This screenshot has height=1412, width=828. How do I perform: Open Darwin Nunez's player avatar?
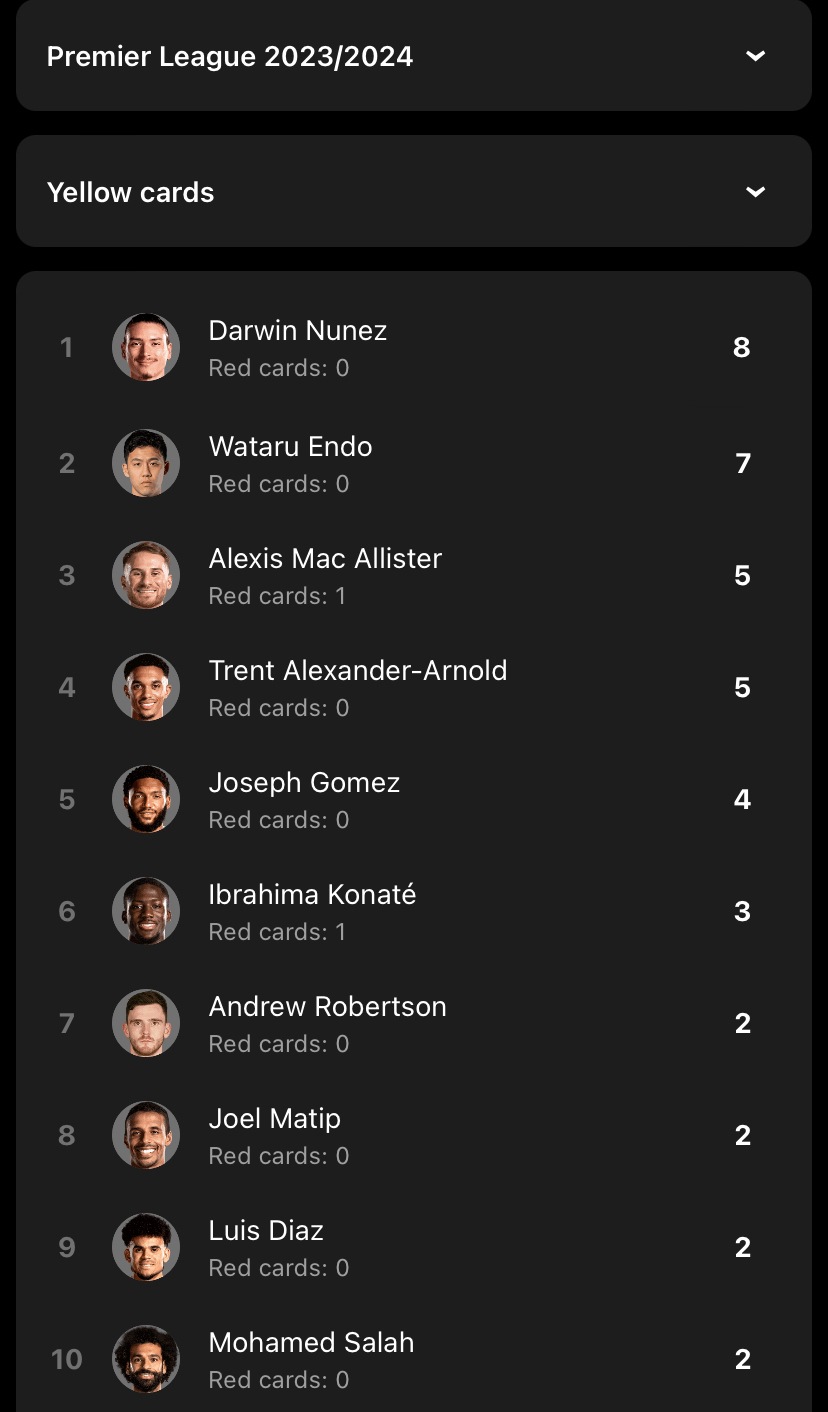point(146,347)
